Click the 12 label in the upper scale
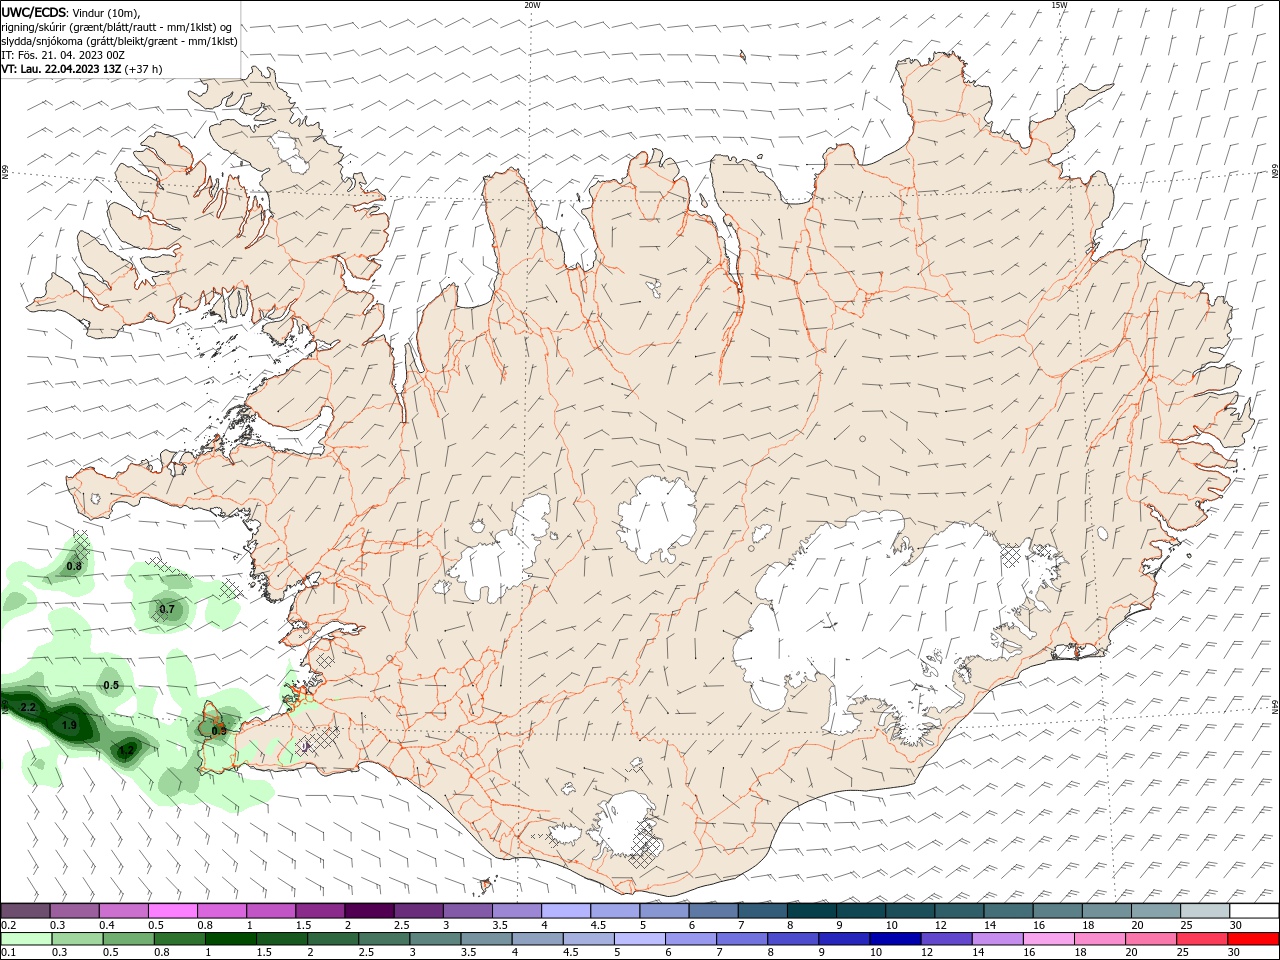This screenshot has width=1280, height=960. [x=940, y=925]
